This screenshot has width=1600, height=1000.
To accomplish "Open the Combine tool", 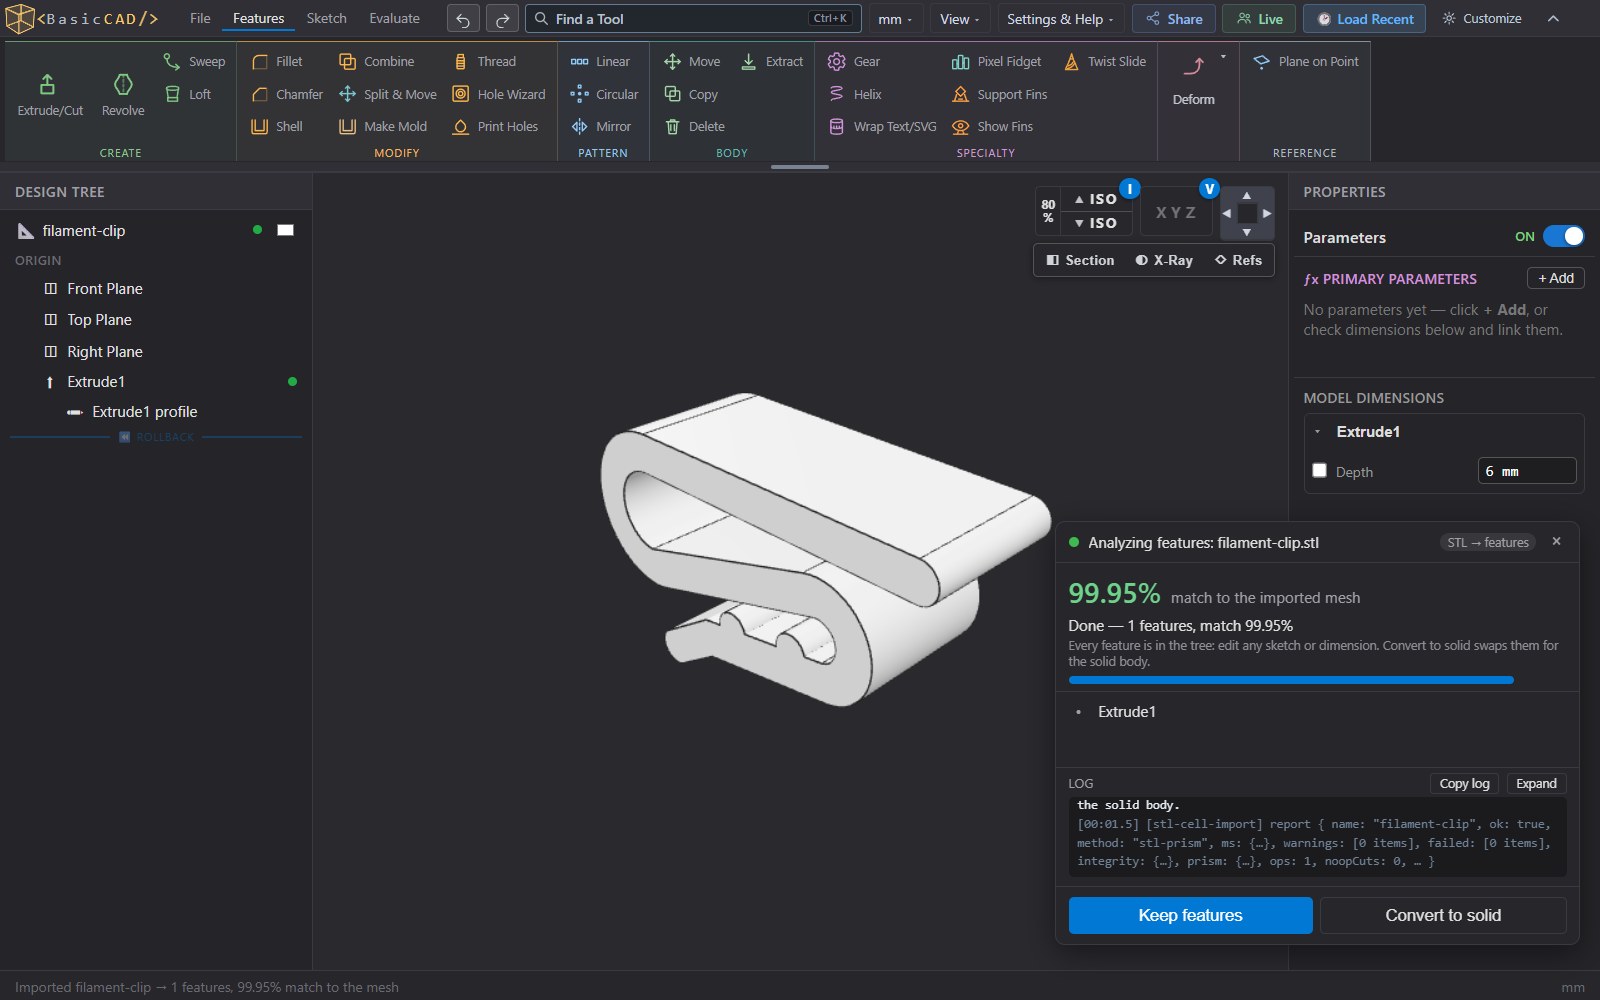I will (377, 61).
